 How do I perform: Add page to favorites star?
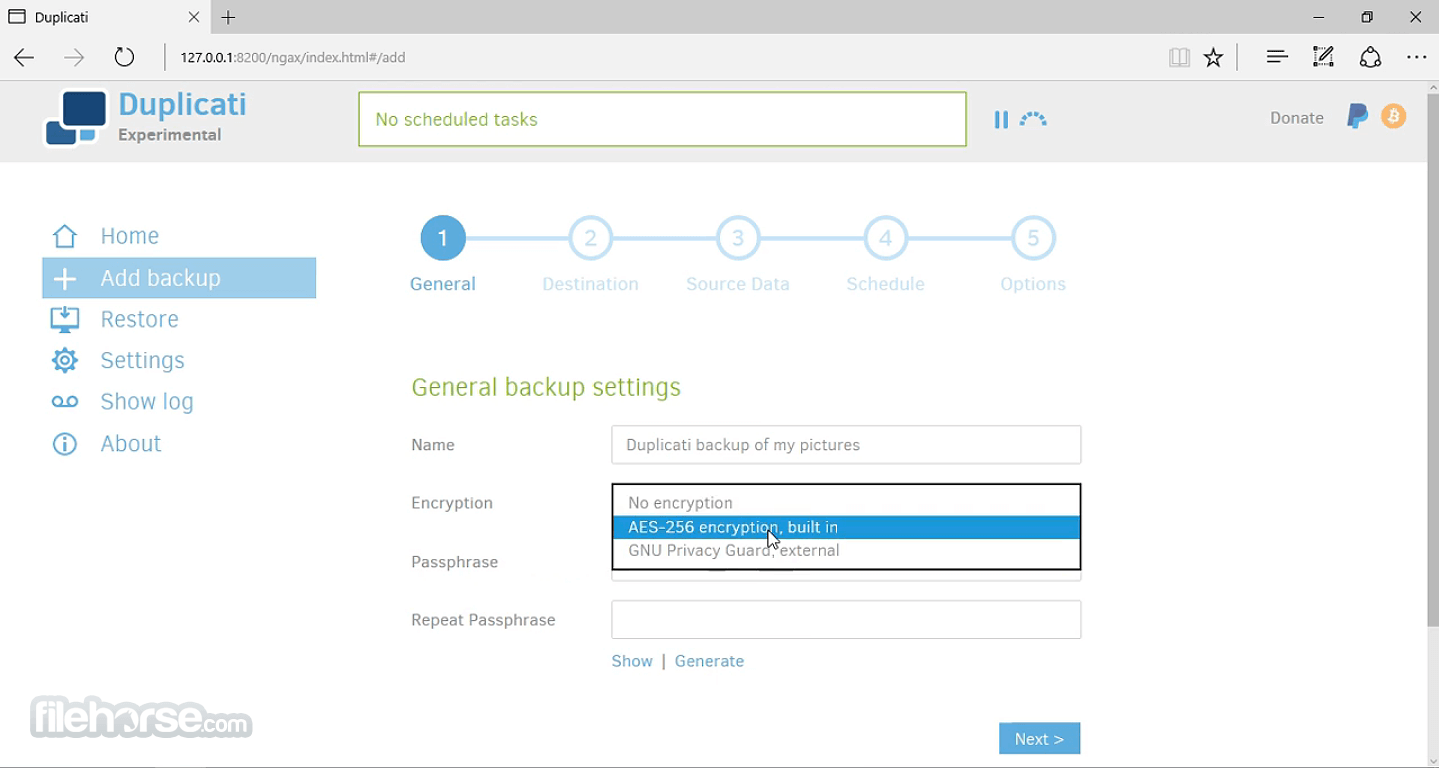point(1213,57)
